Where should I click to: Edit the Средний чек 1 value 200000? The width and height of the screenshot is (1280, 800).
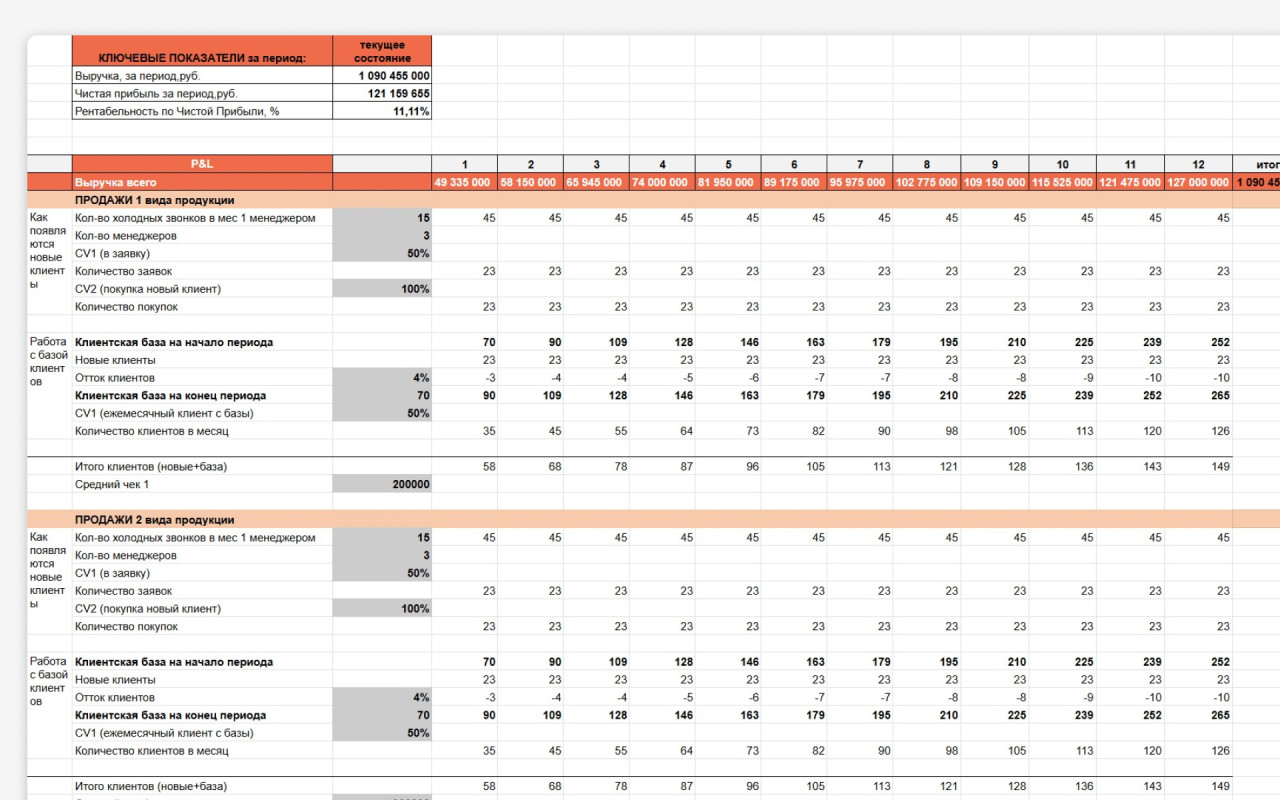coord(382,484)
